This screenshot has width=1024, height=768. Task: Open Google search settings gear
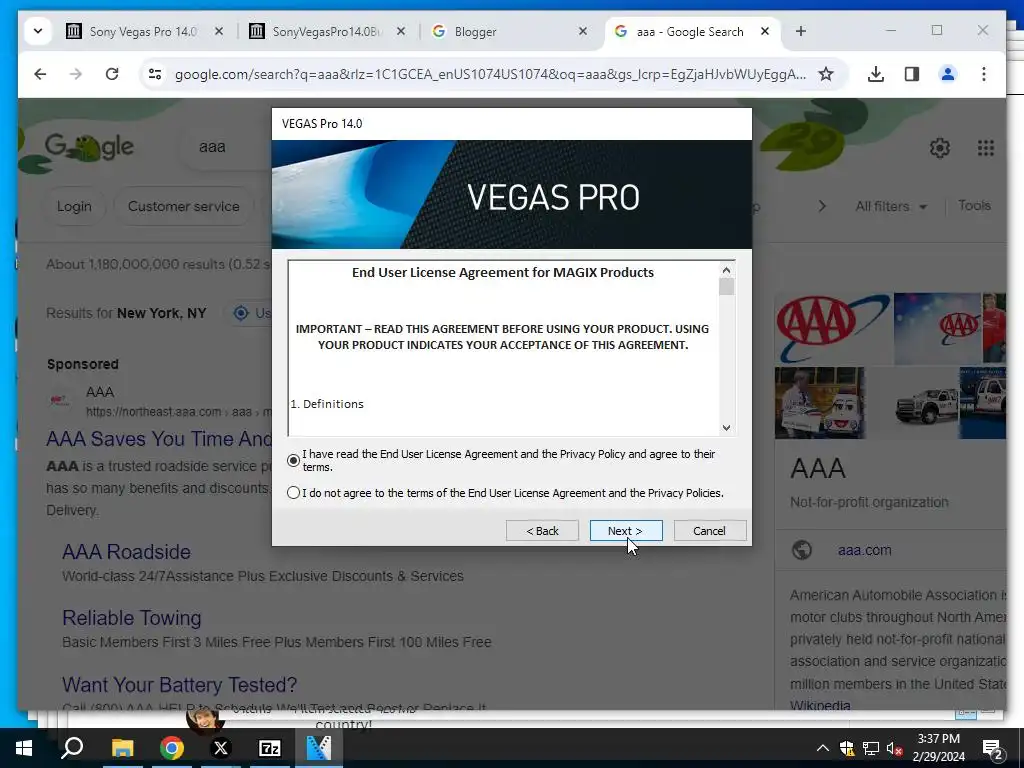tap(940, 148)
